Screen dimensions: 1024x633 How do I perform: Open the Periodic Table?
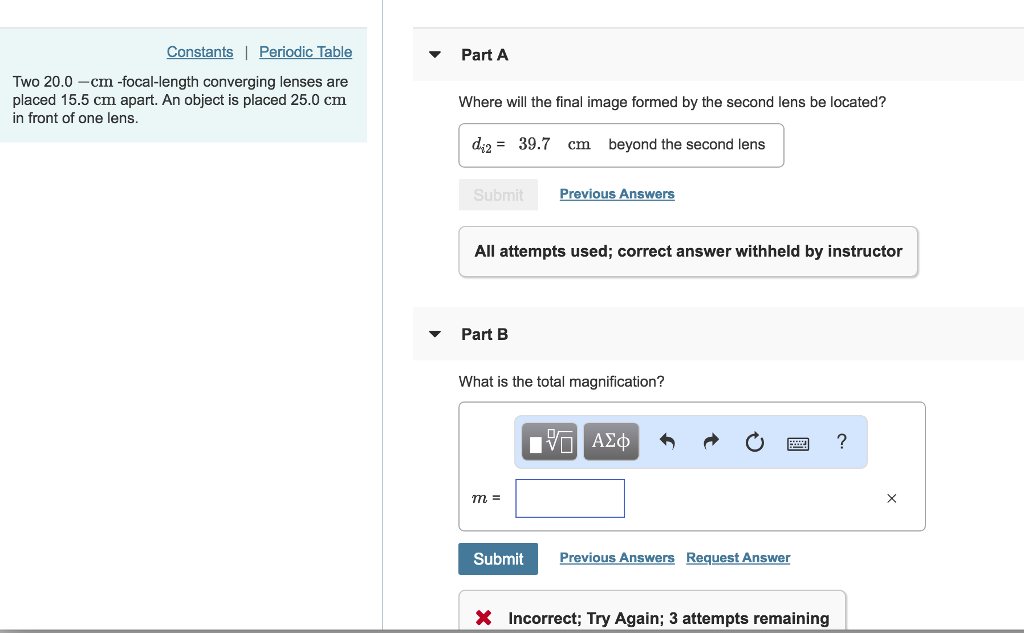pyautogui.click(x=305, y=52)
